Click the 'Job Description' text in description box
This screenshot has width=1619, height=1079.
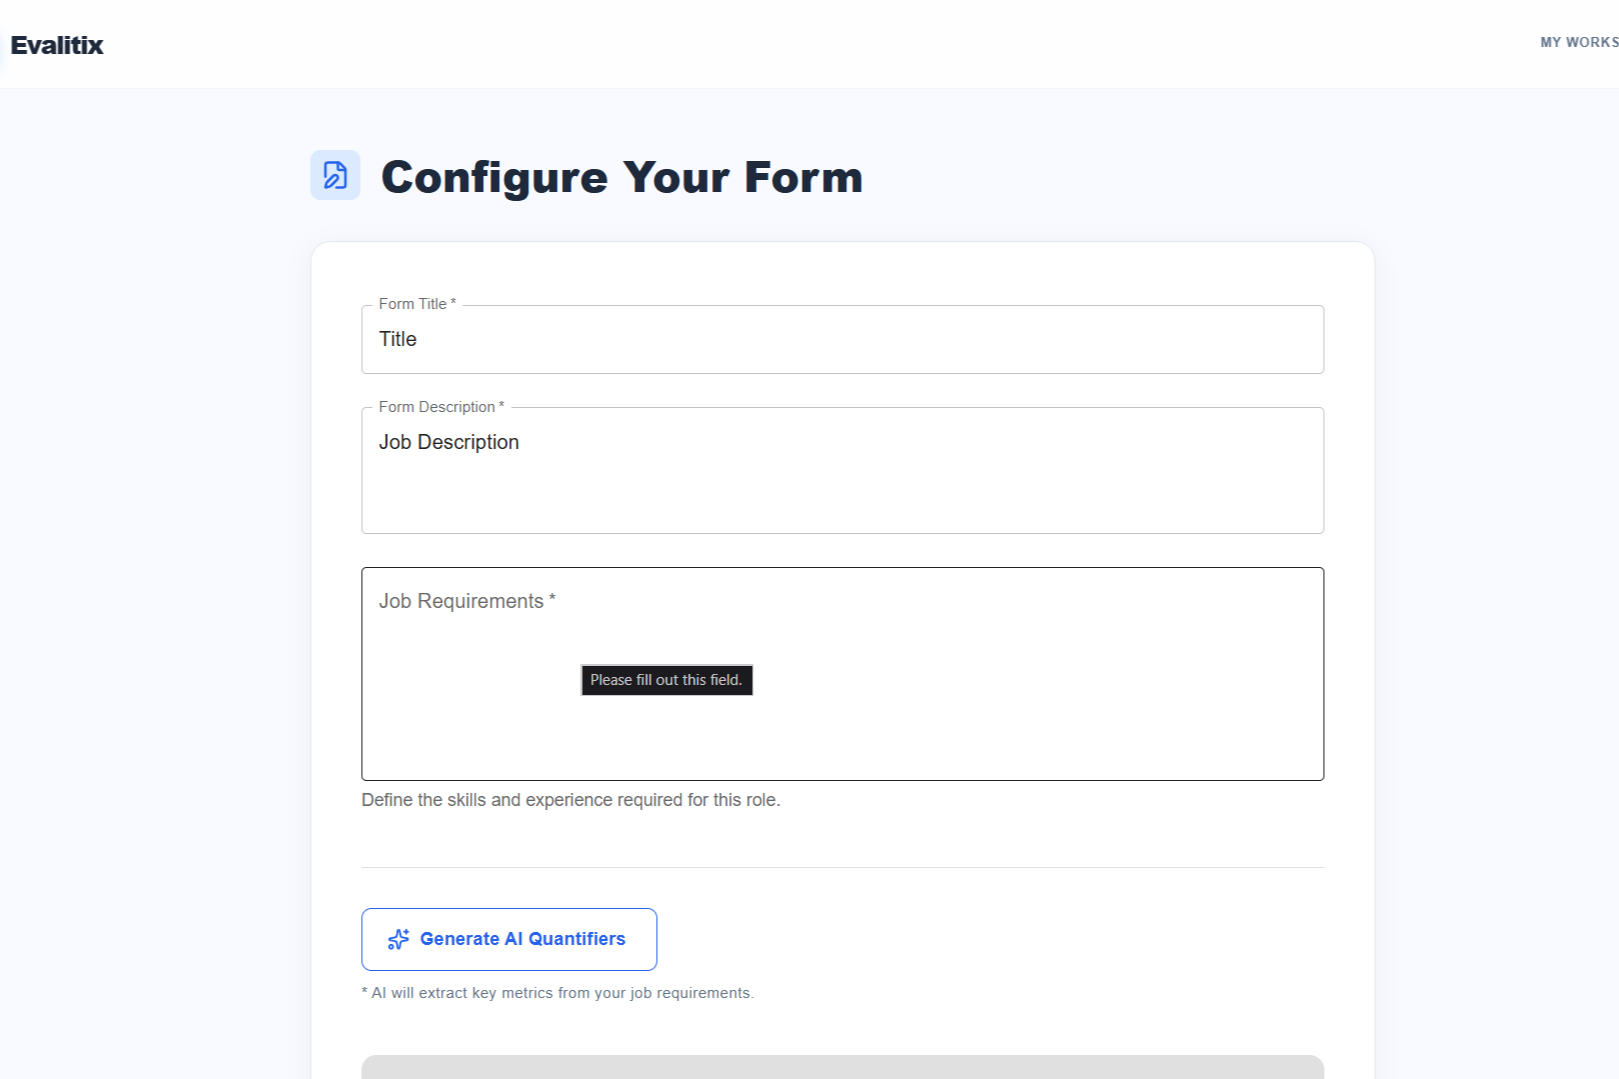point(449,442)
